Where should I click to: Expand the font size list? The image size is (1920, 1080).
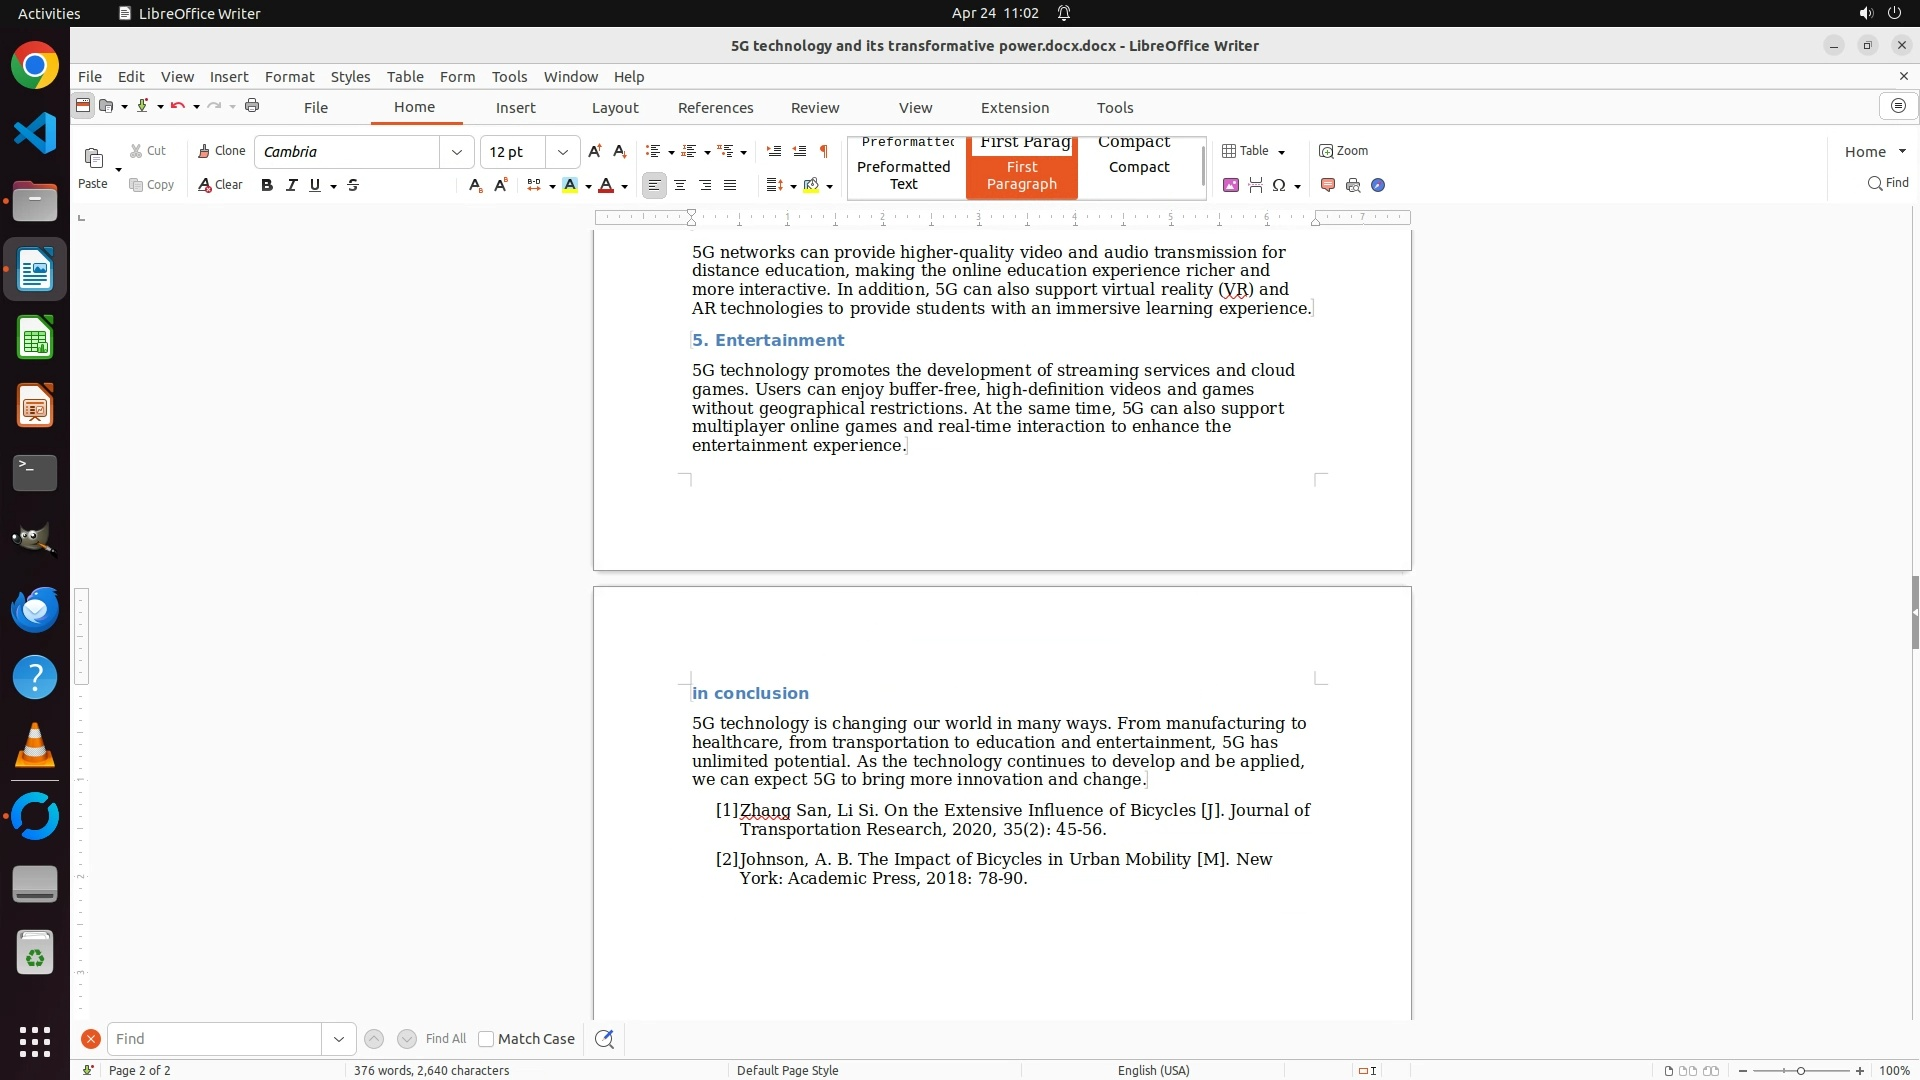[x=563, y=152]
